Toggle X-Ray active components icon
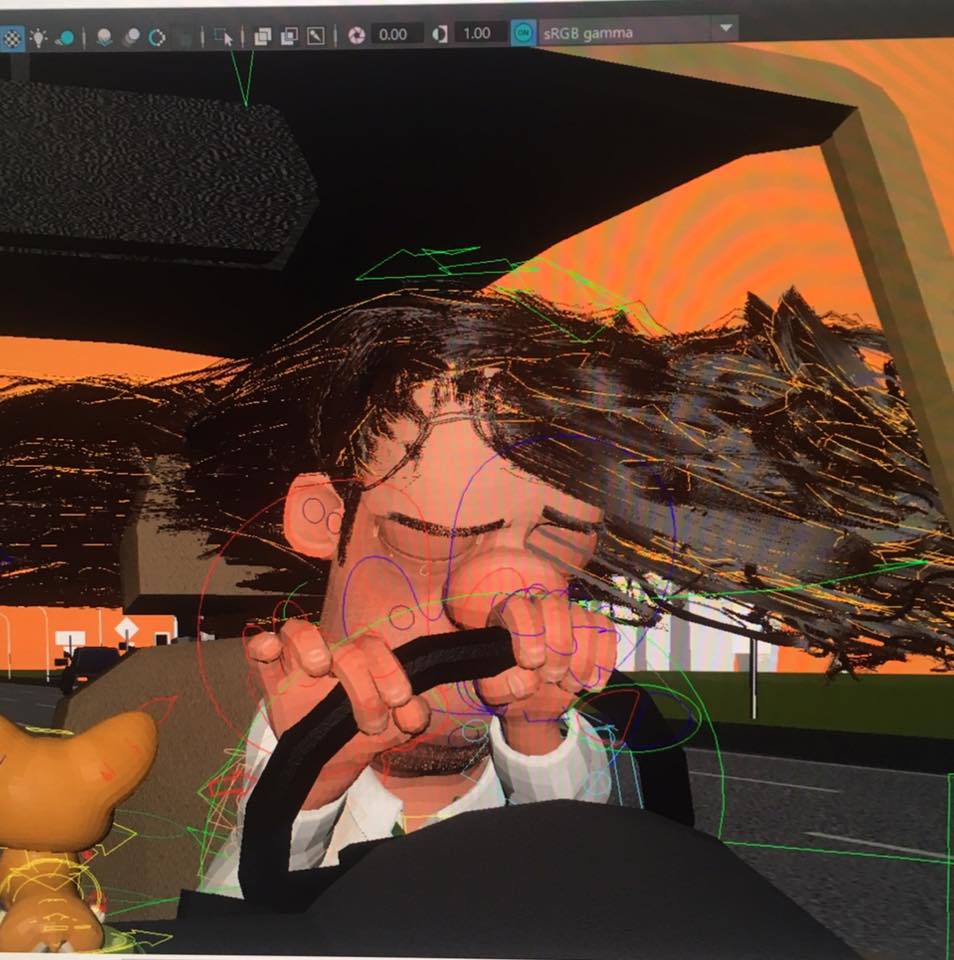The height and width of the screenshot is (960, 954). (289, 36)
